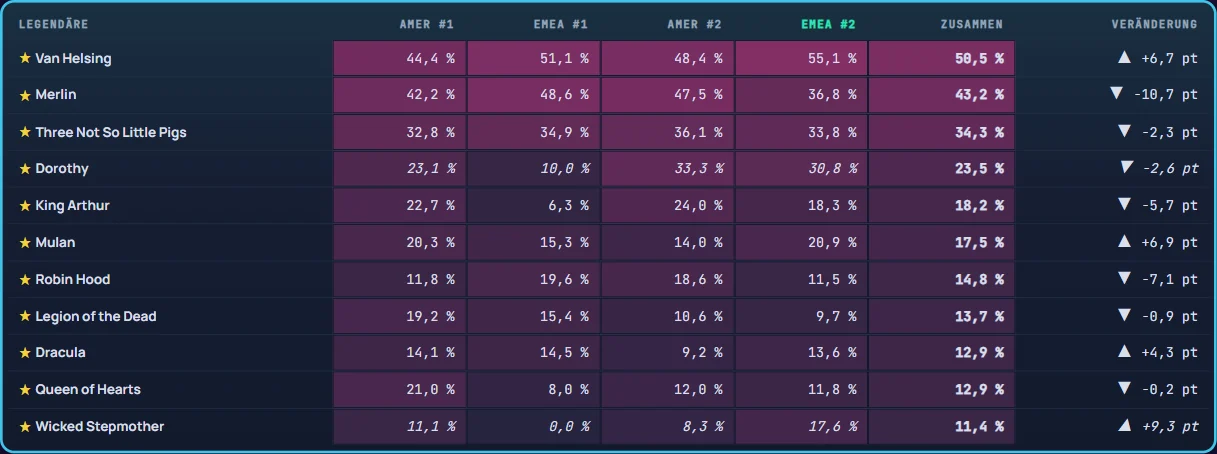Select Mulan's 20,9 % cell
Screen dimensions: 1217x454
801,242
